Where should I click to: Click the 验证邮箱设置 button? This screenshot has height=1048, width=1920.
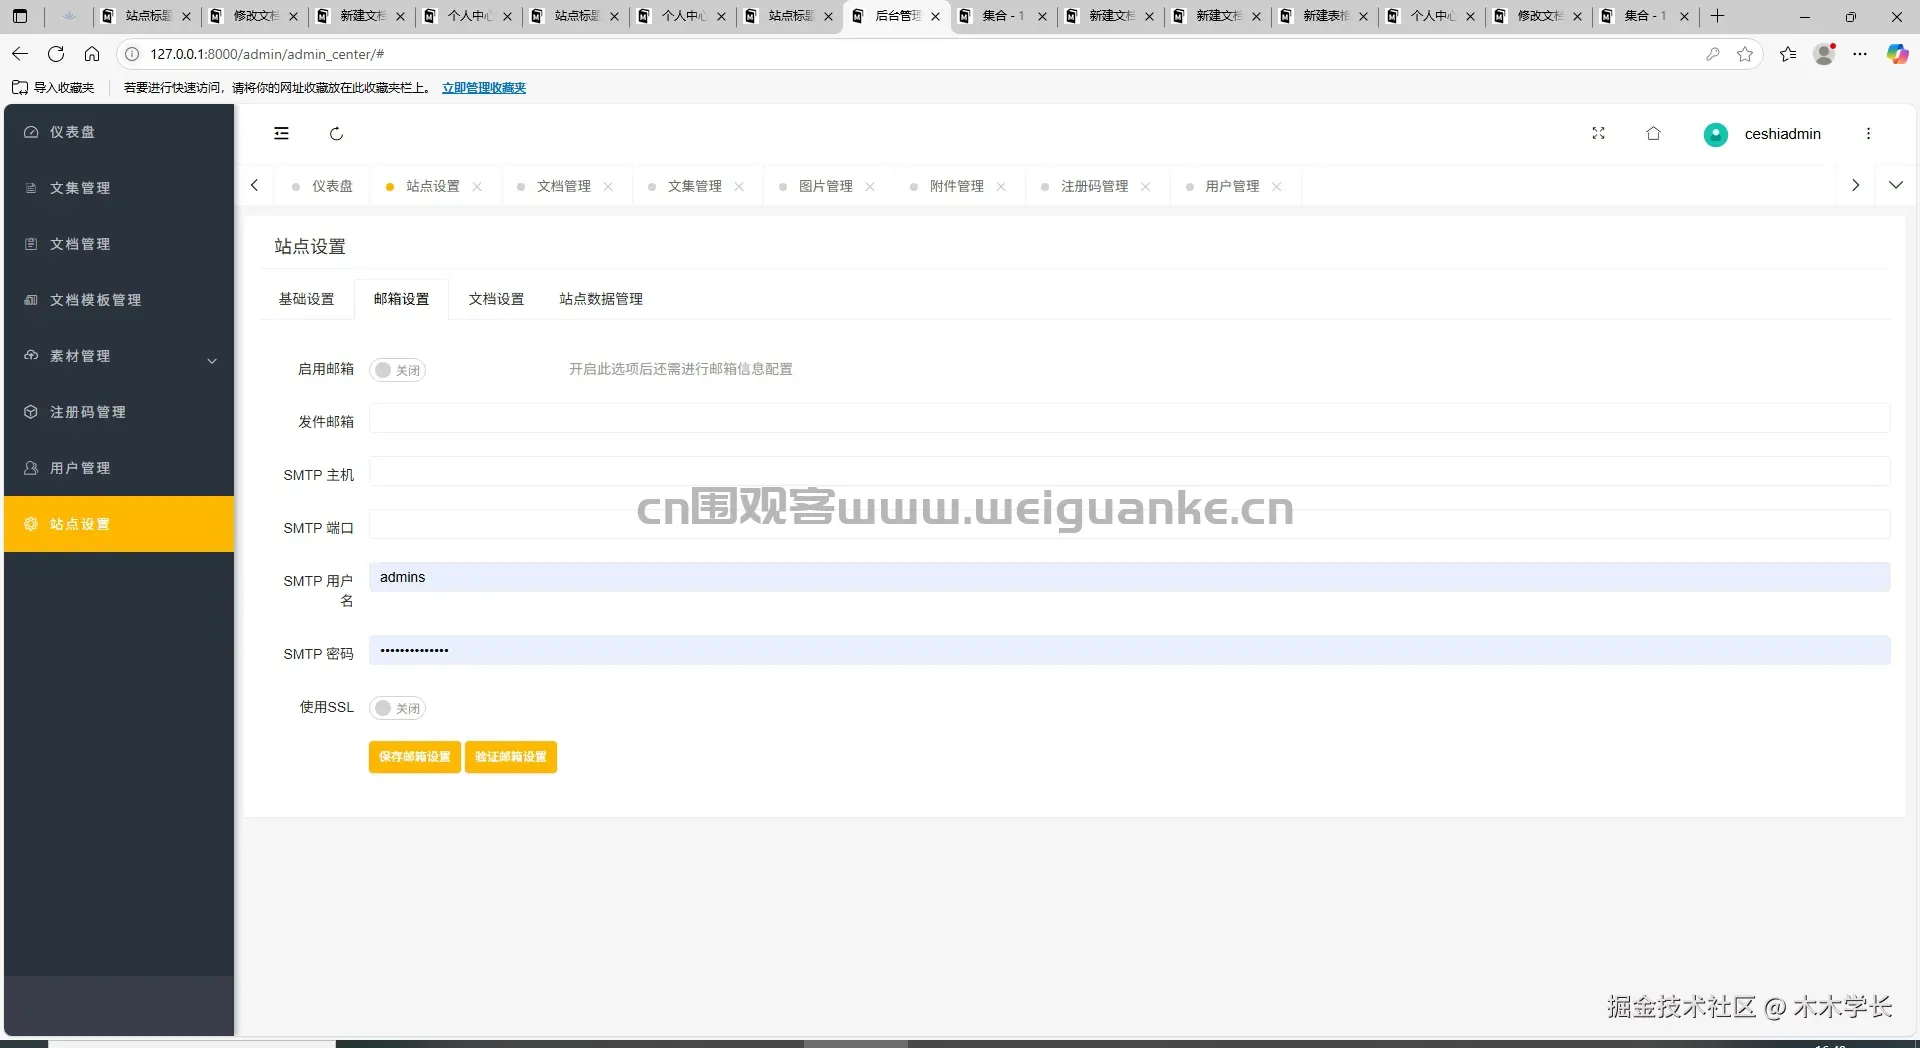tap(511, 757)
